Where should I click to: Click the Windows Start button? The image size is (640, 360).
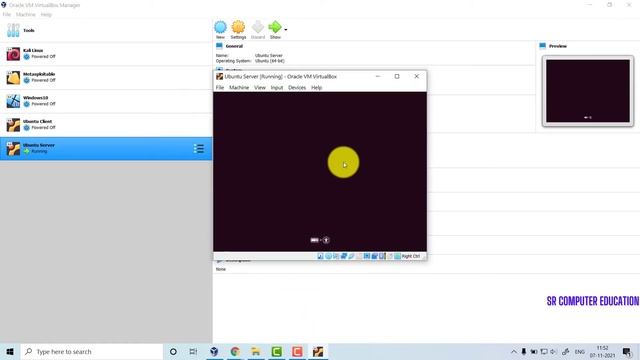10,351
